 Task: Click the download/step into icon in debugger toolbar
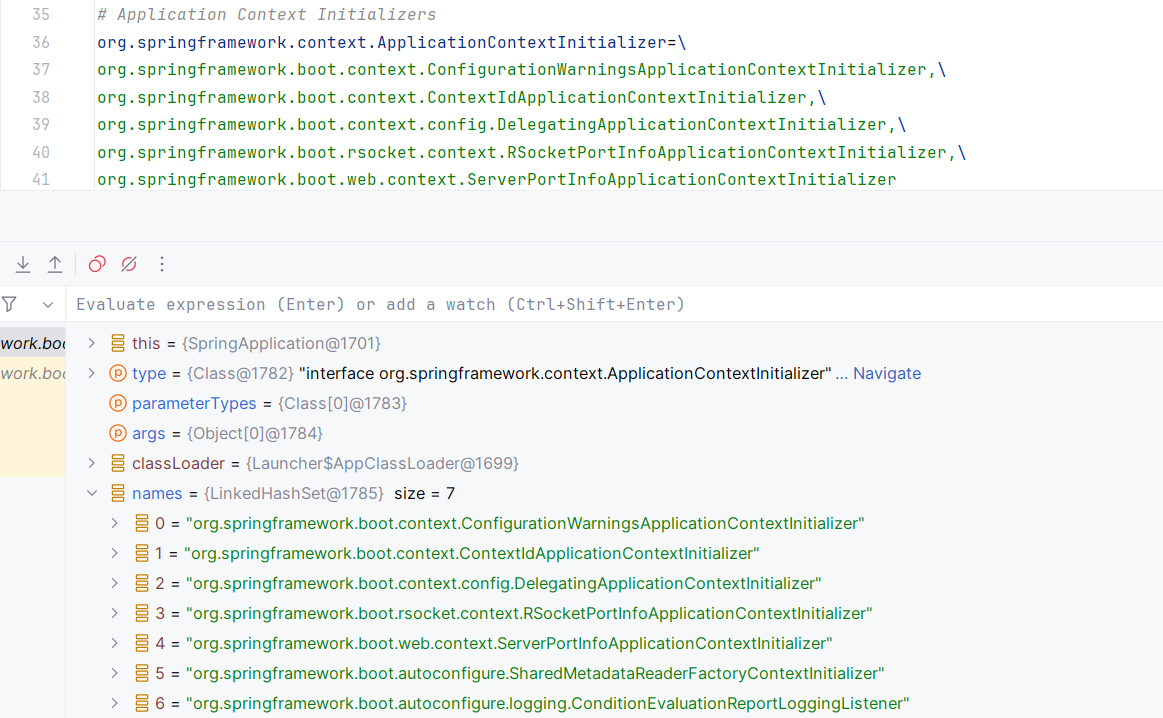point(23,264)
